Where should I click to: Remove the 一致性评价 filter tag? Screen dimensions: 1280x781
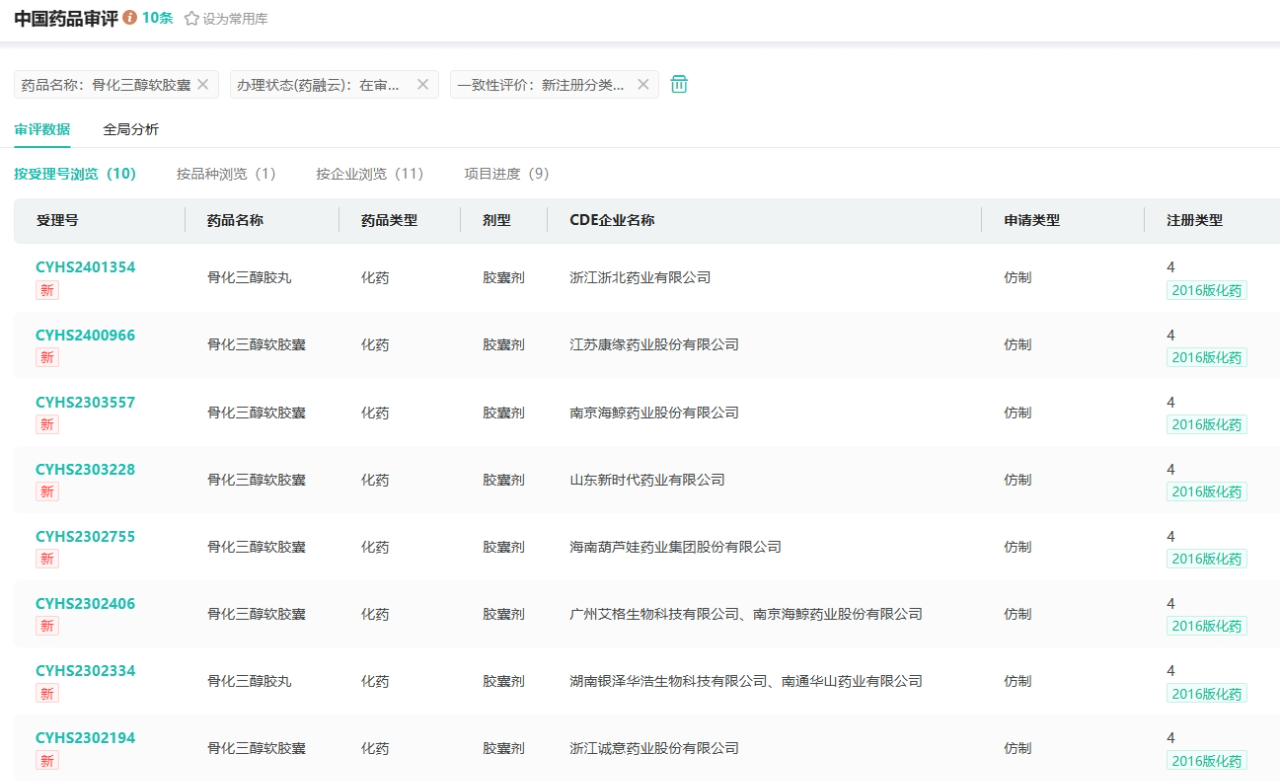(x=643, y=85)
